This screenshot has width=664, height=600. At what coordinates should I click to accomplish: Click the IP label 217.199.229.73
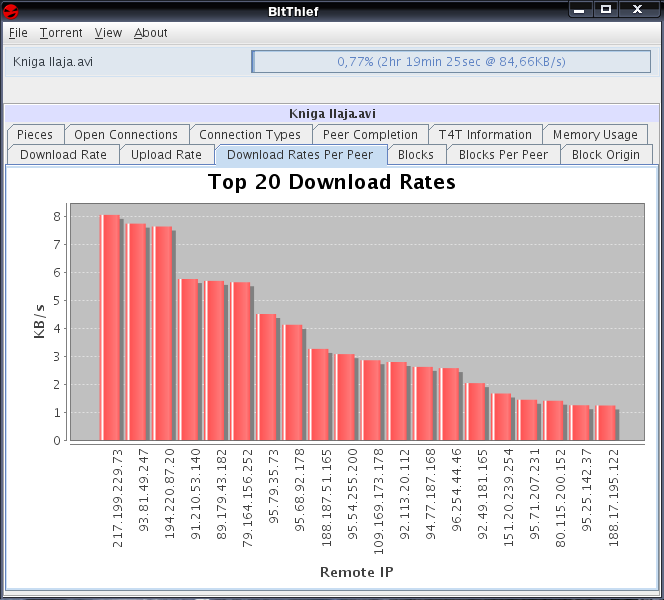(118, 498)
